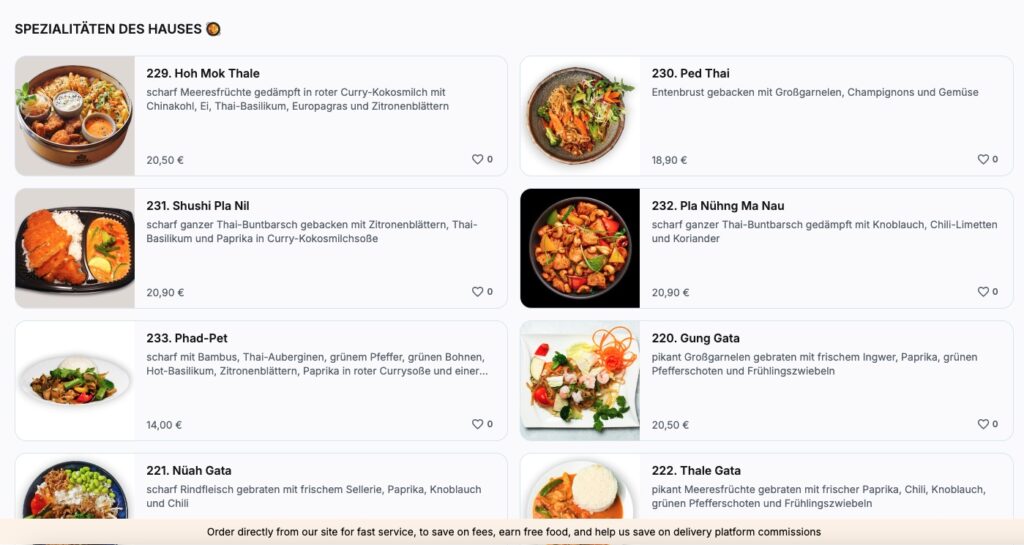Select the 20,50 € price on Gung Gata

670,425
